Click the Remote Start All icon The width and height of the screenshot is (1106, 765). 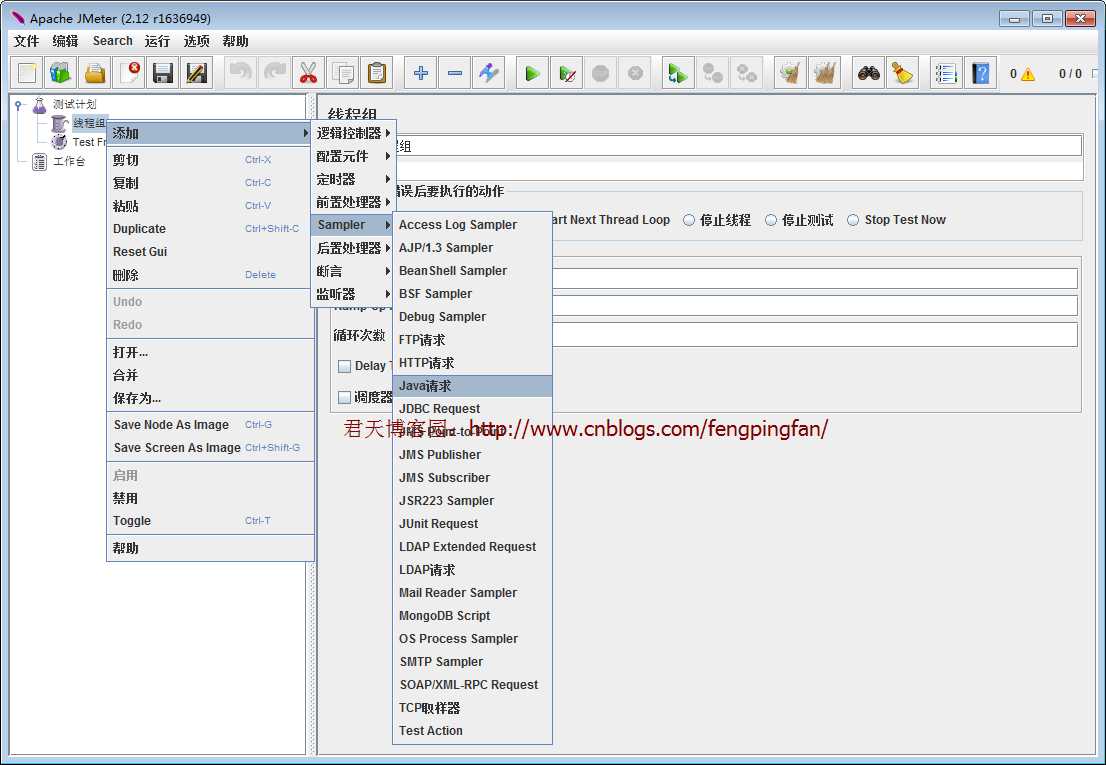point(678,73)
